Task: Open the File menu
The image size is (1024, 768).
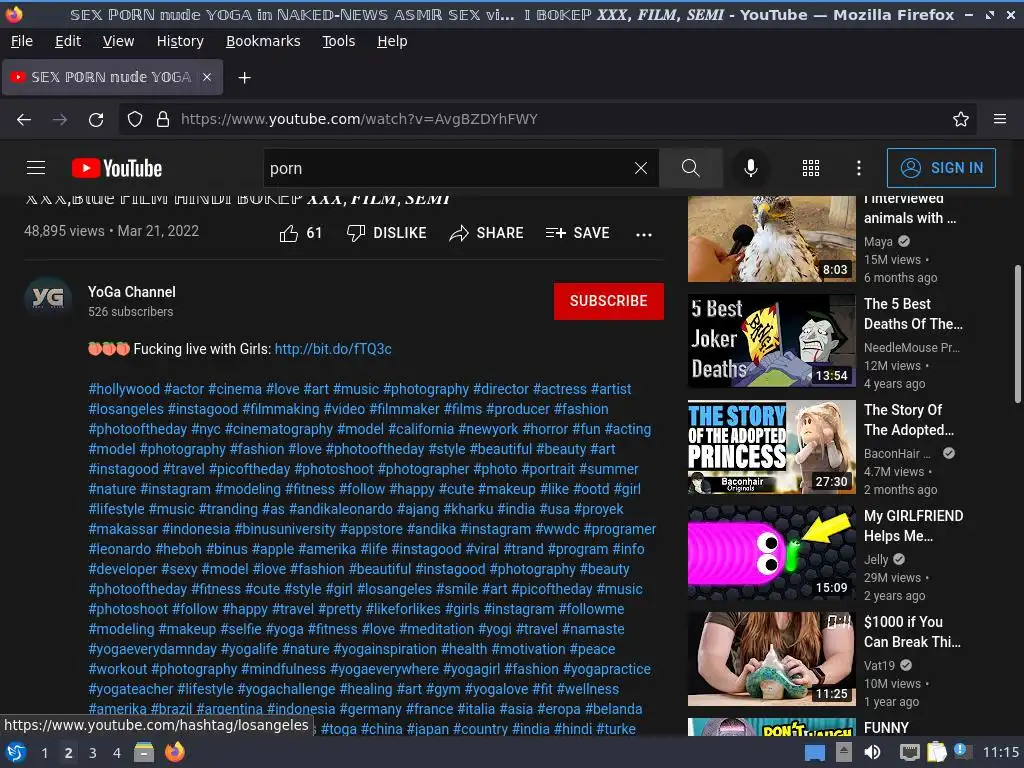Action: (x=22, y=41)
